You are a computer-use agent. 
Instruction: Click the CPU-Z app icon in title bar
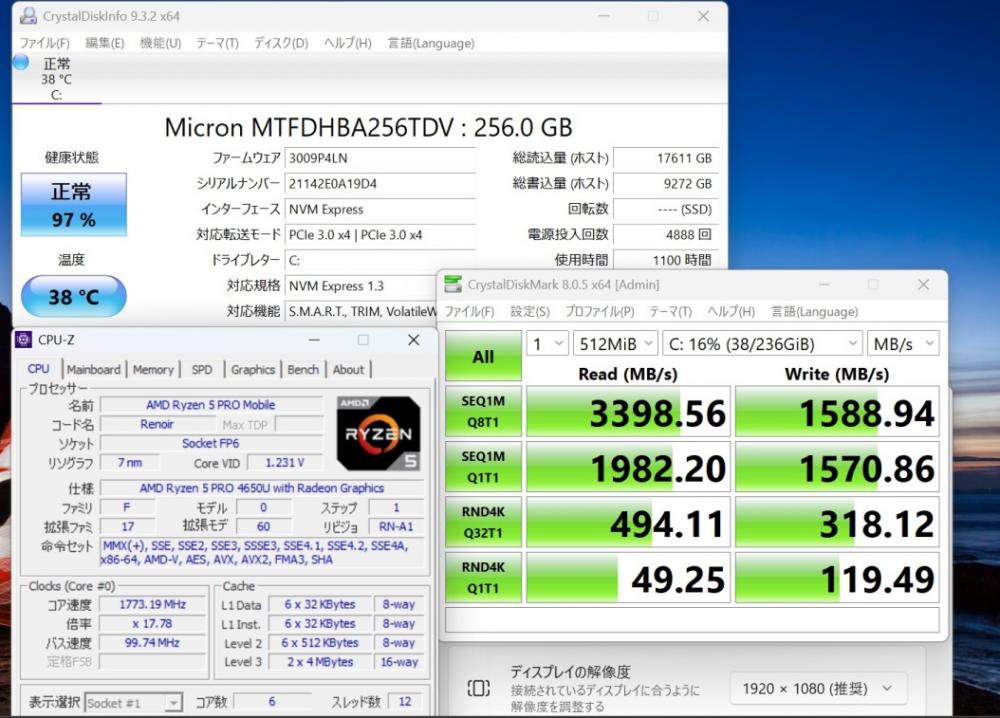24,340
